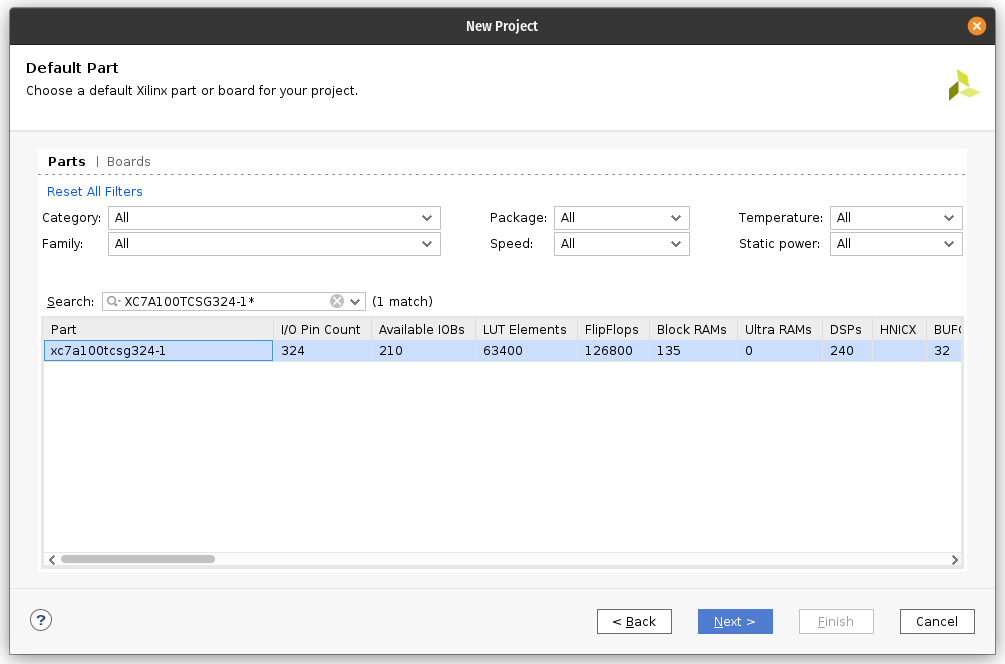Screen dimensions: 1005x664
Task: Click the Back button
Action: 634,621
